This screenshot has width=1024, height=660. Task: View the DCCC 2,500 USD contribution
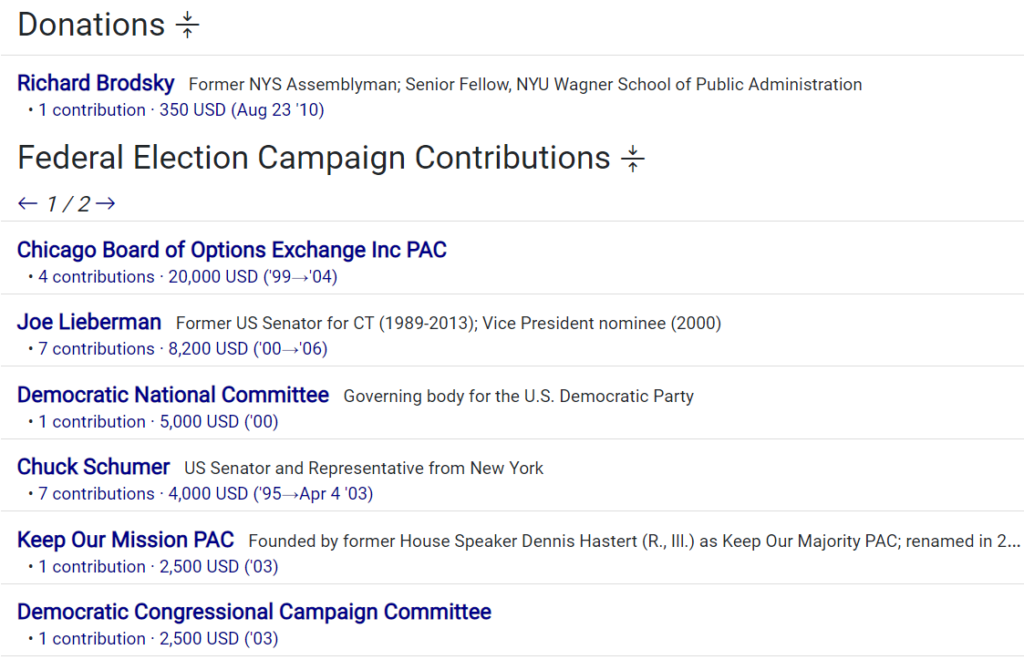(158, 639)
